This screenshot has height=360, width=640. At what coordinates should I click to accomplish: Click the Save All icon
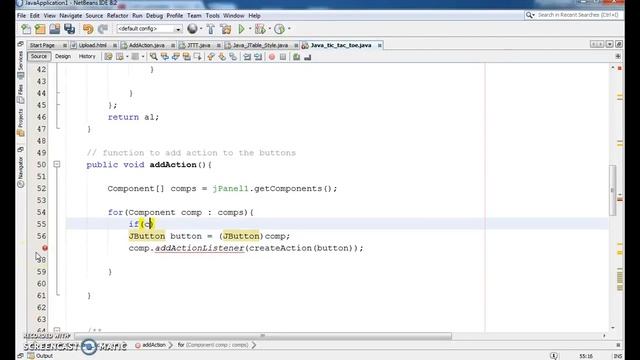[x=69, y=29]
